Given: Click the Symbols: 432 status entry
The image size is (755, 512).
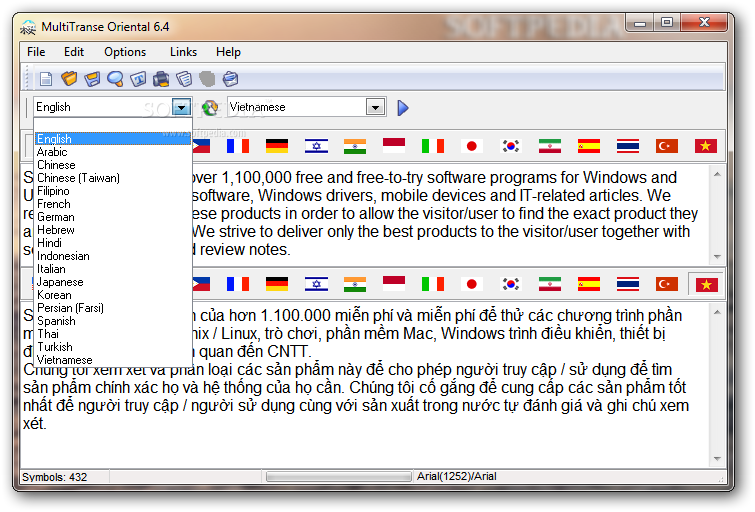Looking at the screenshot, I should (54, 477).
